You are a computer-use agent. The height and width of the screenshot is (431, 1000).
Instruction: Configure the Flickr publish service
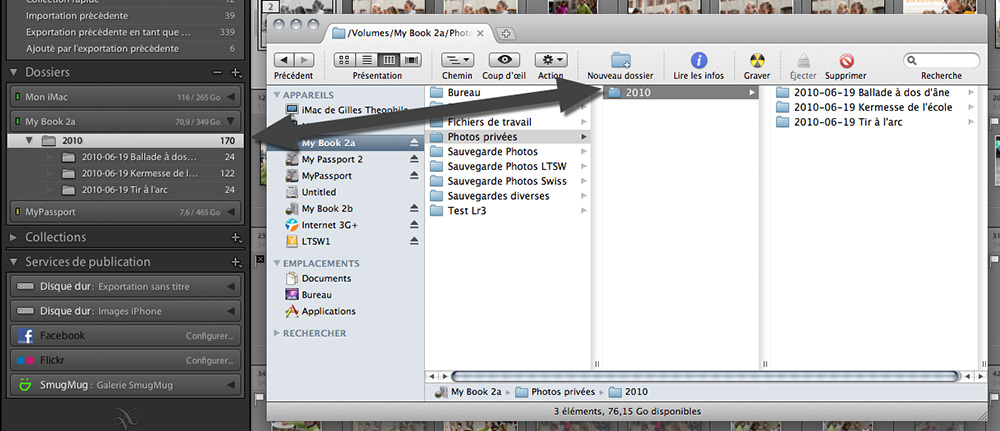tap(210, 361)
